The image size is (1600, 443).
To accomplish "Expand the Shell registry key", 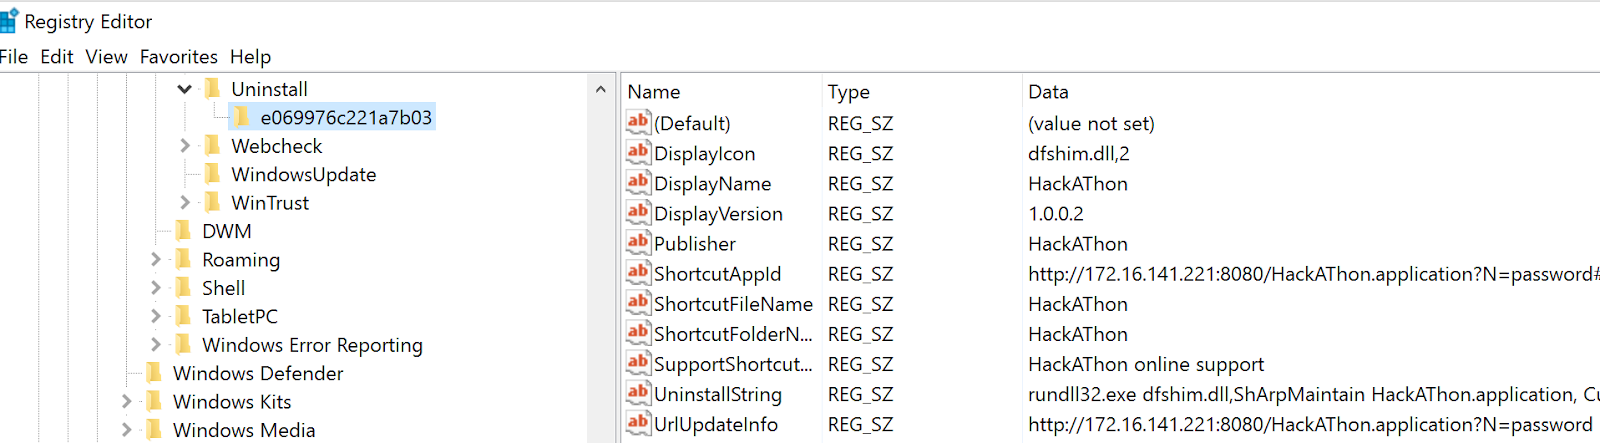I will click(x=155, y=288).
